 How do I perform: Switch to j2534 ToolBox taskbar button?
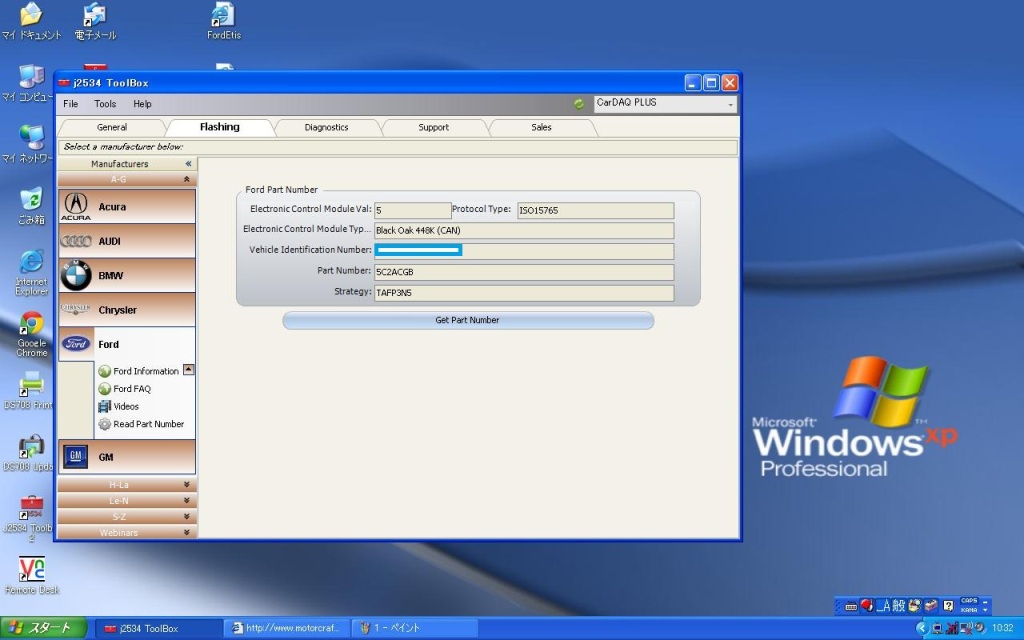pyautogui.click(x=157, y=628)
